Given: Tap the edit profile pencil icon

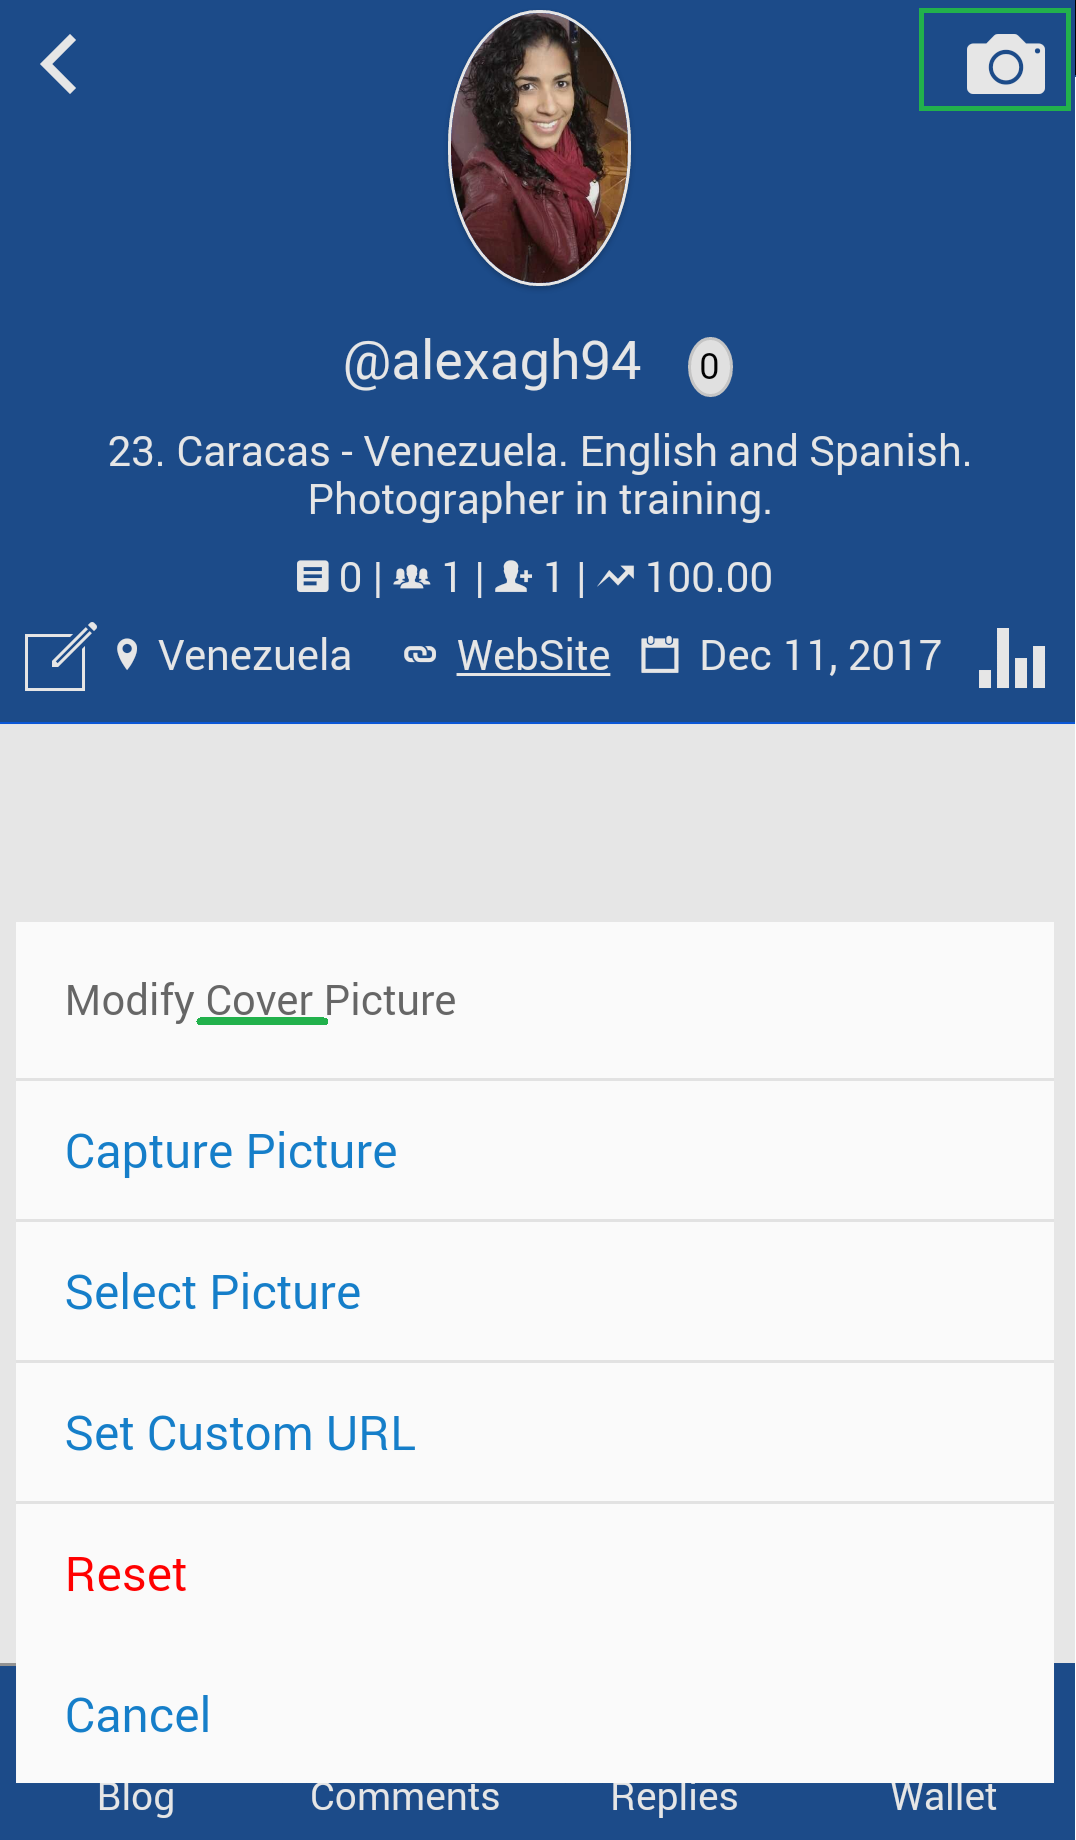Looking at the screenshot, I should [x=60, y=656].
